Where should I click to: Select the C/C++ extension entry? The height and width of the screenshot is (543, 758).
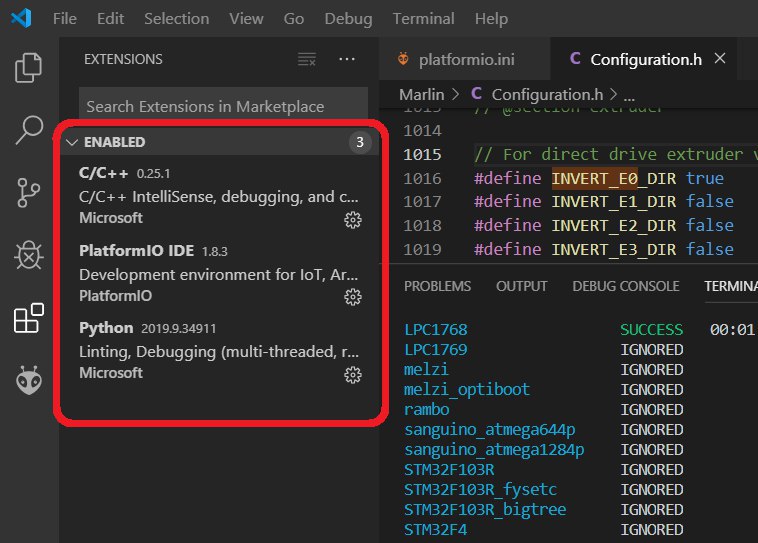[x=220, y=195]
